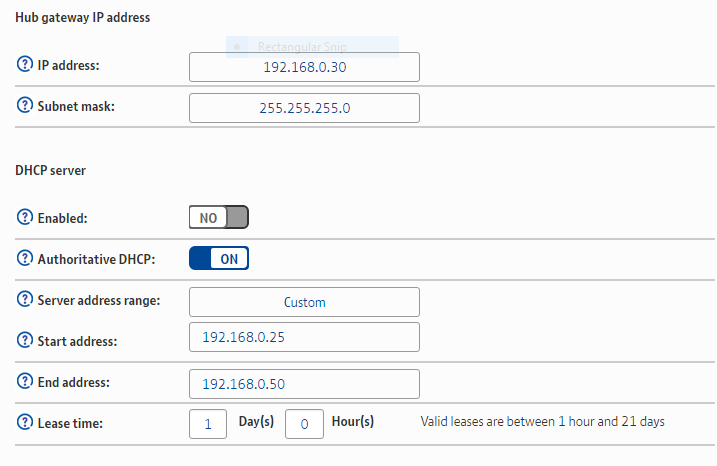Click the help icon beside IP address
The width and height of the screenshot is (717, 466).
pyautogui.click(x=25, y=65)
